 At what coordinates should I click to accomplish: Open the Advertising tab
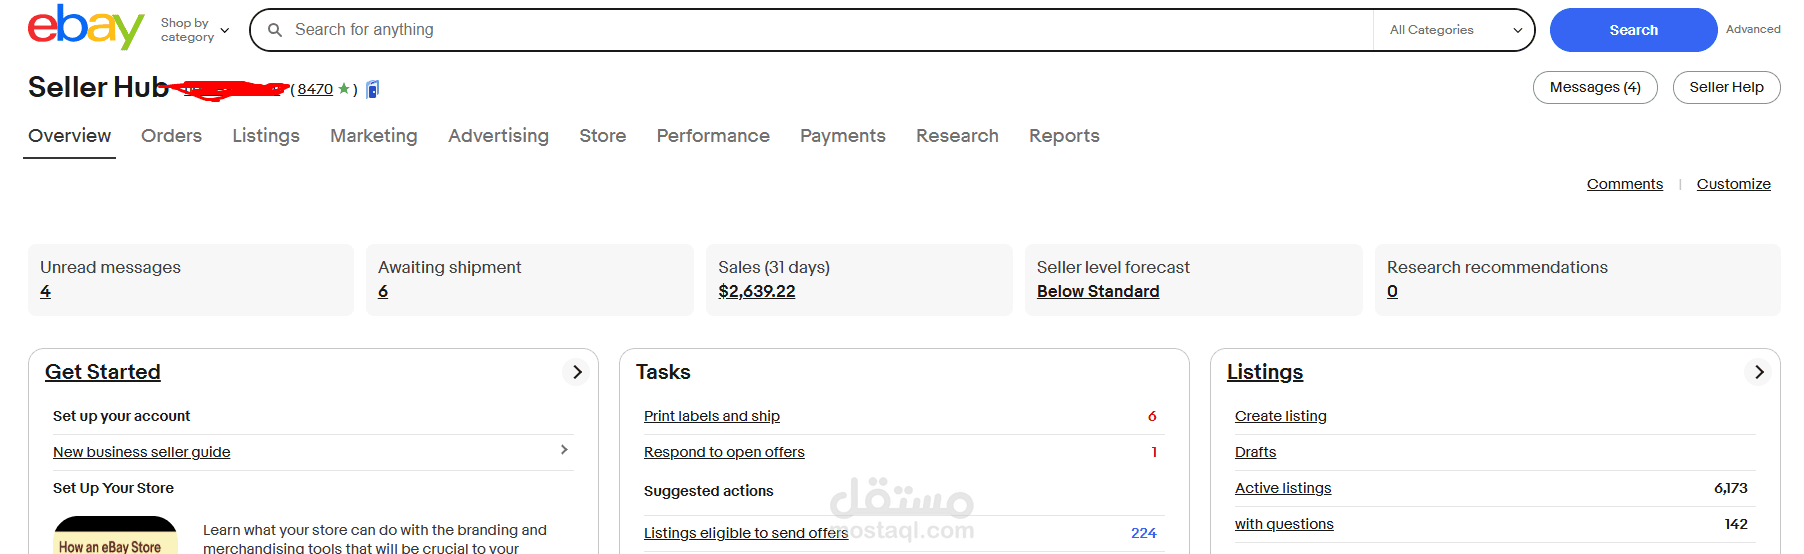(498, 136)
